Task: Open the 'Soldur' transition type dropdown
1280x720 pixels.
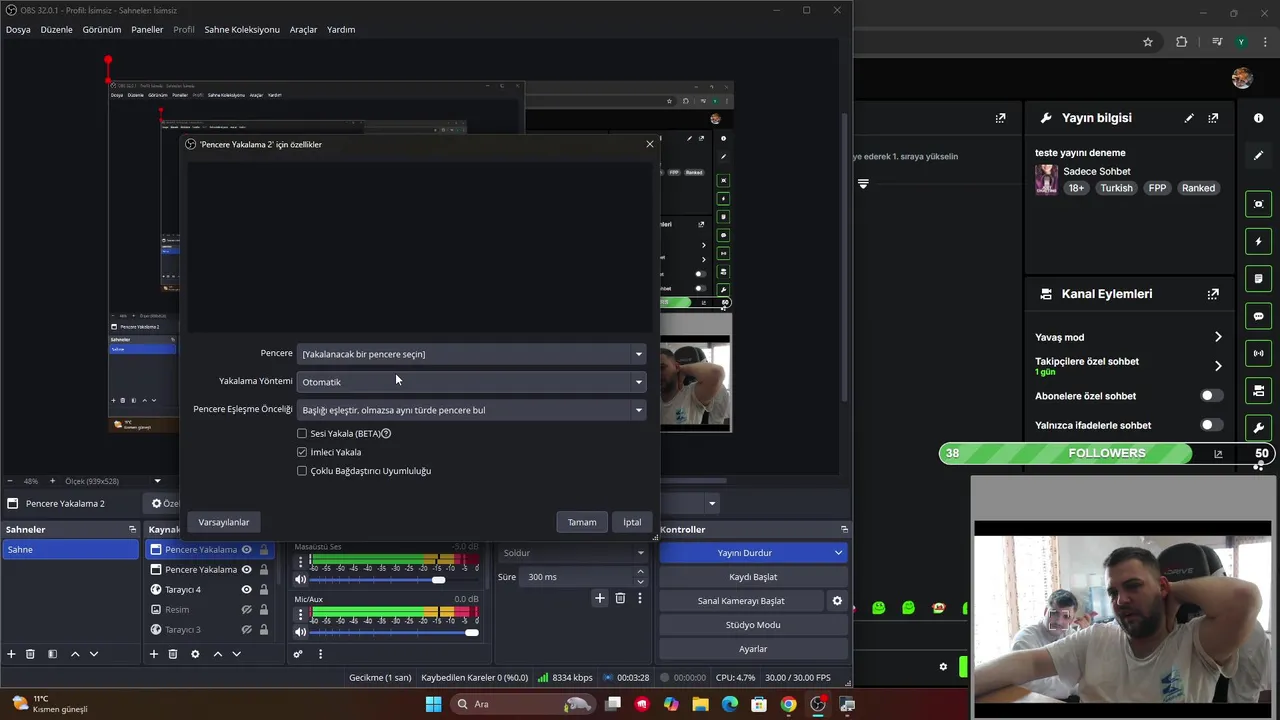Action: tap(573, 553)
